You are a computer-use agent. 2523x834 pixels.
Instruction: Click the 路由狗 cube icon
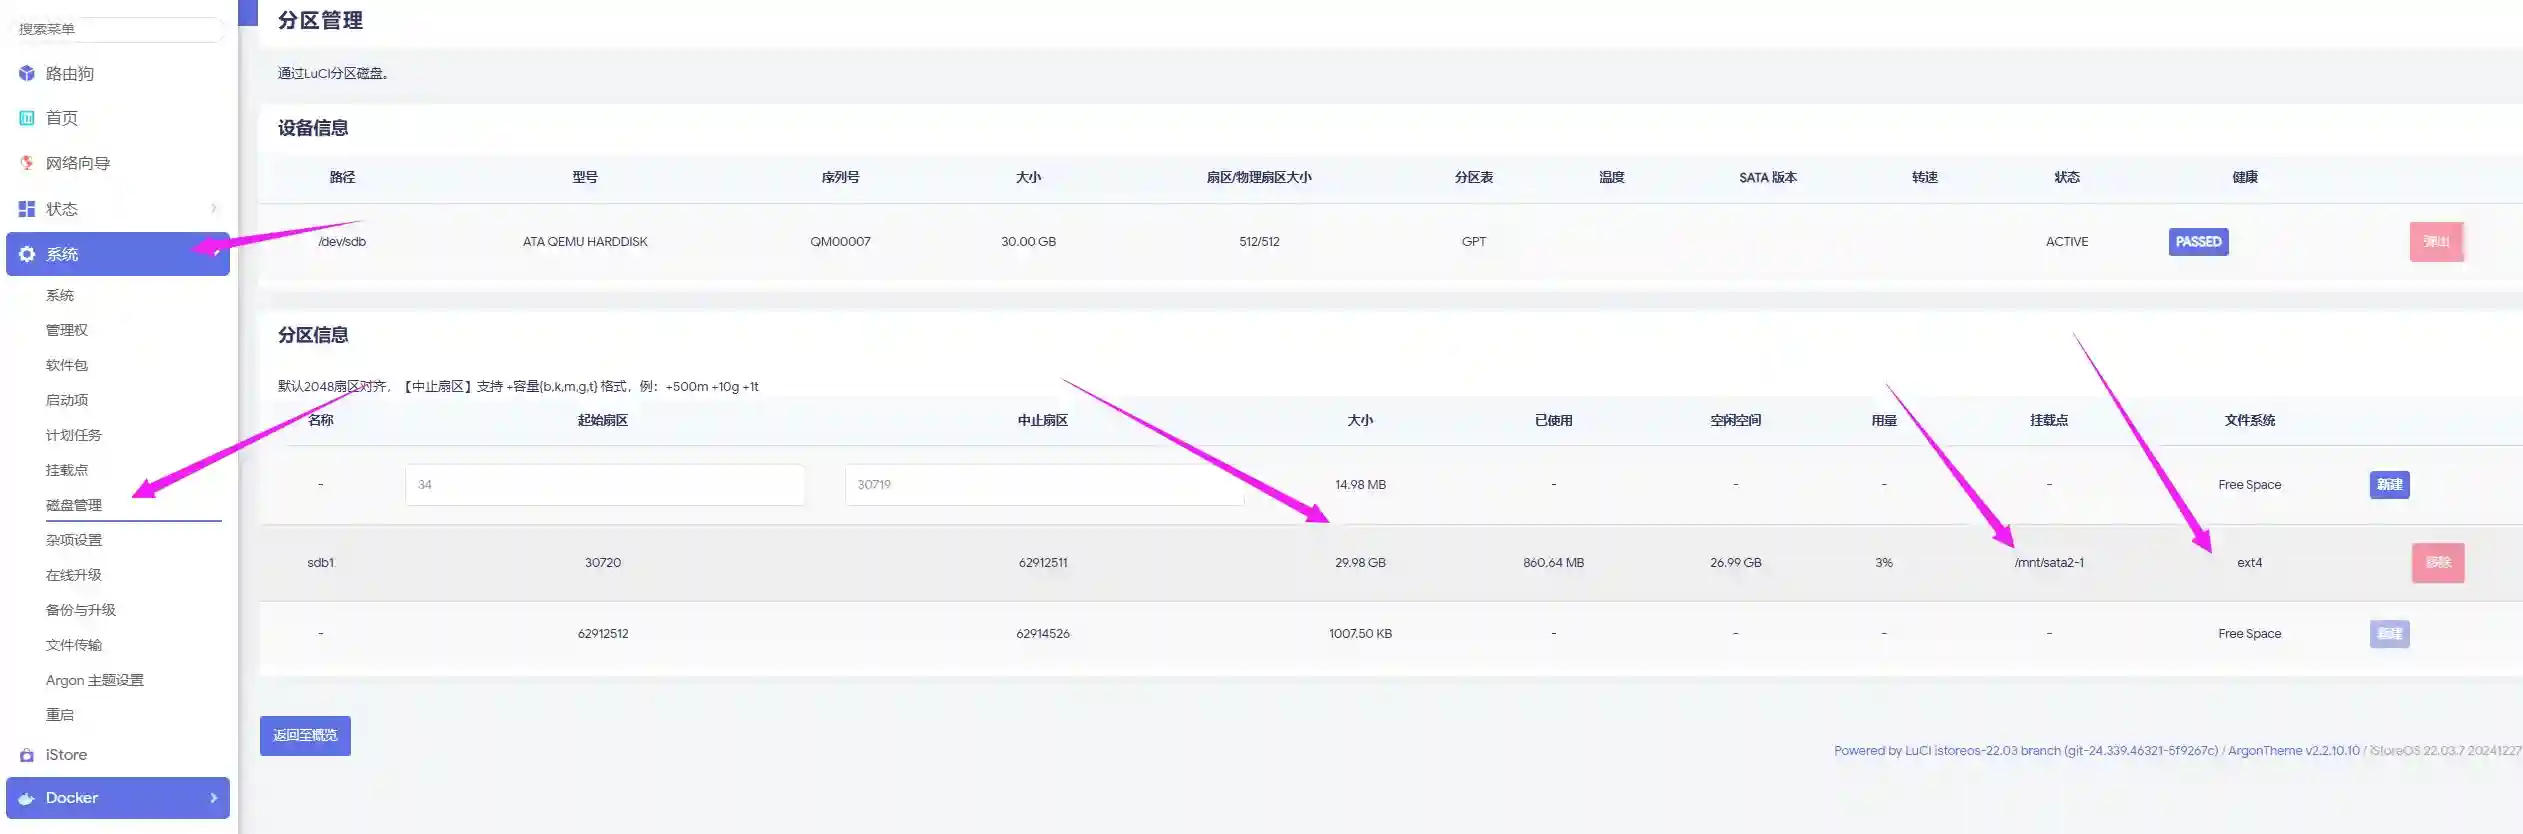[27, 73]
